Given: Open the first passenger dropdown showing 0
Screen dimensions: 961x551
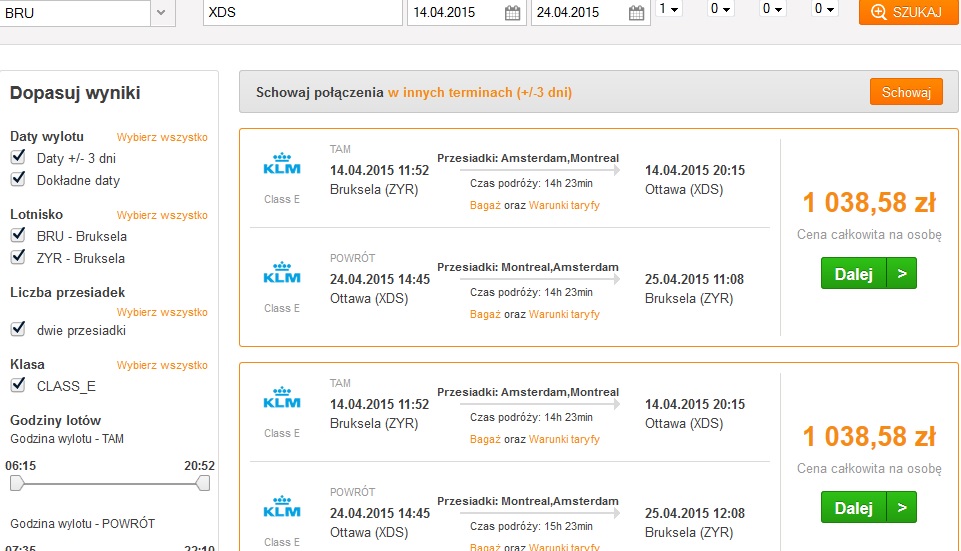Looking at the screenshot, I should point(721,9).
